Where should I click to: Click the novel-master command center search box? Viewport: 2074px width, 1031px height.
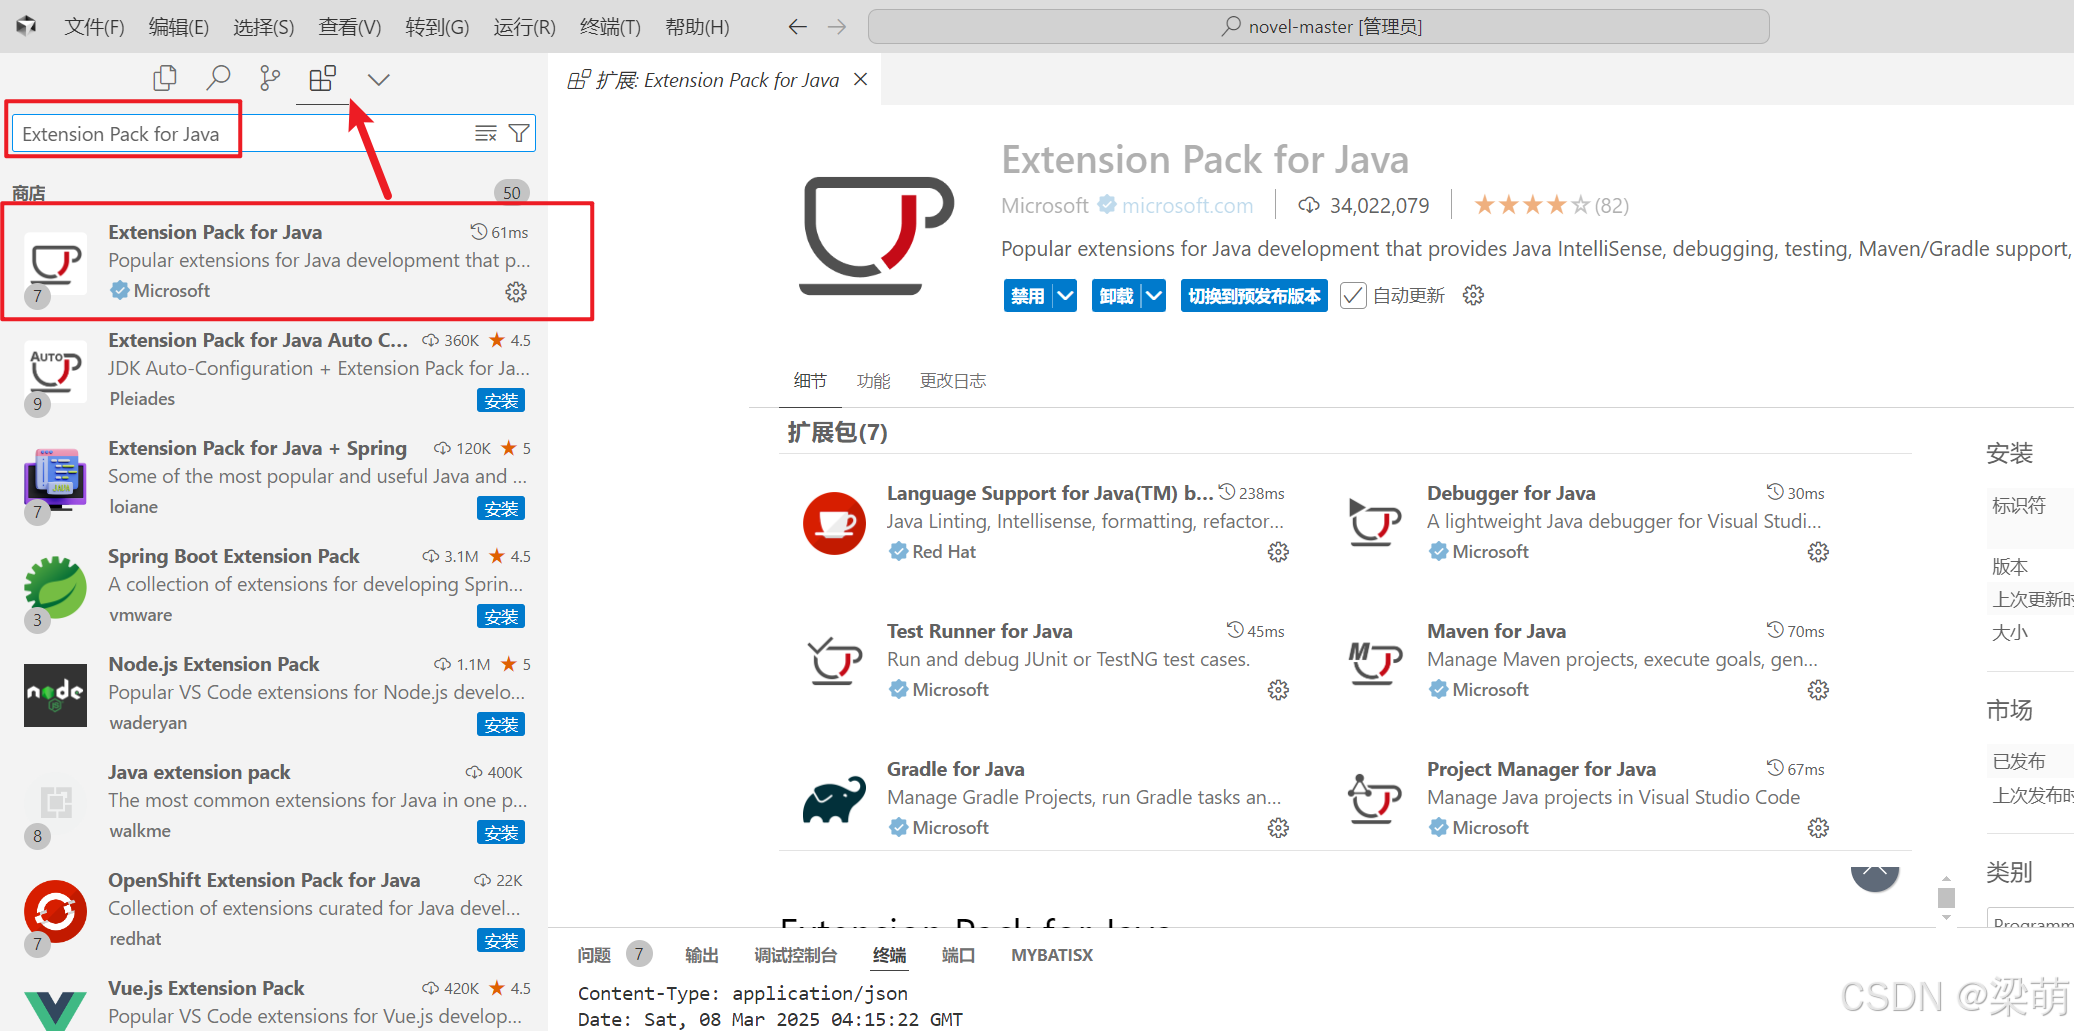pyautogui.click(x=1318, y=27)
